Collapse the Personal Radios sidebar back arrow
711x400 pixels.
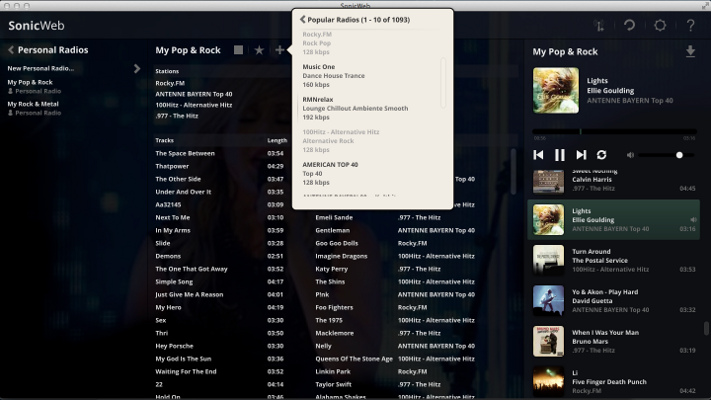(x=11, y=50)
